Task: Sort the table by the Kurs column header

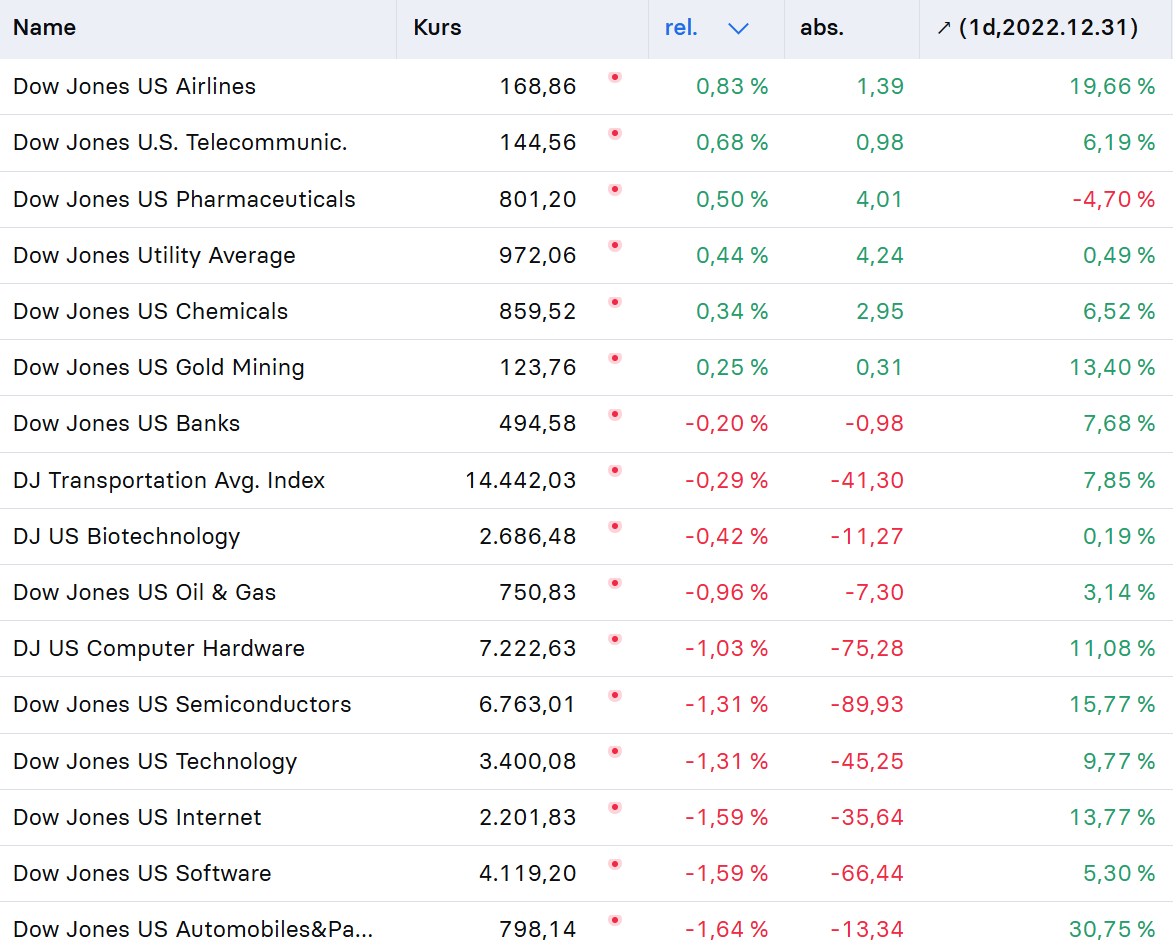Action: 437,28
